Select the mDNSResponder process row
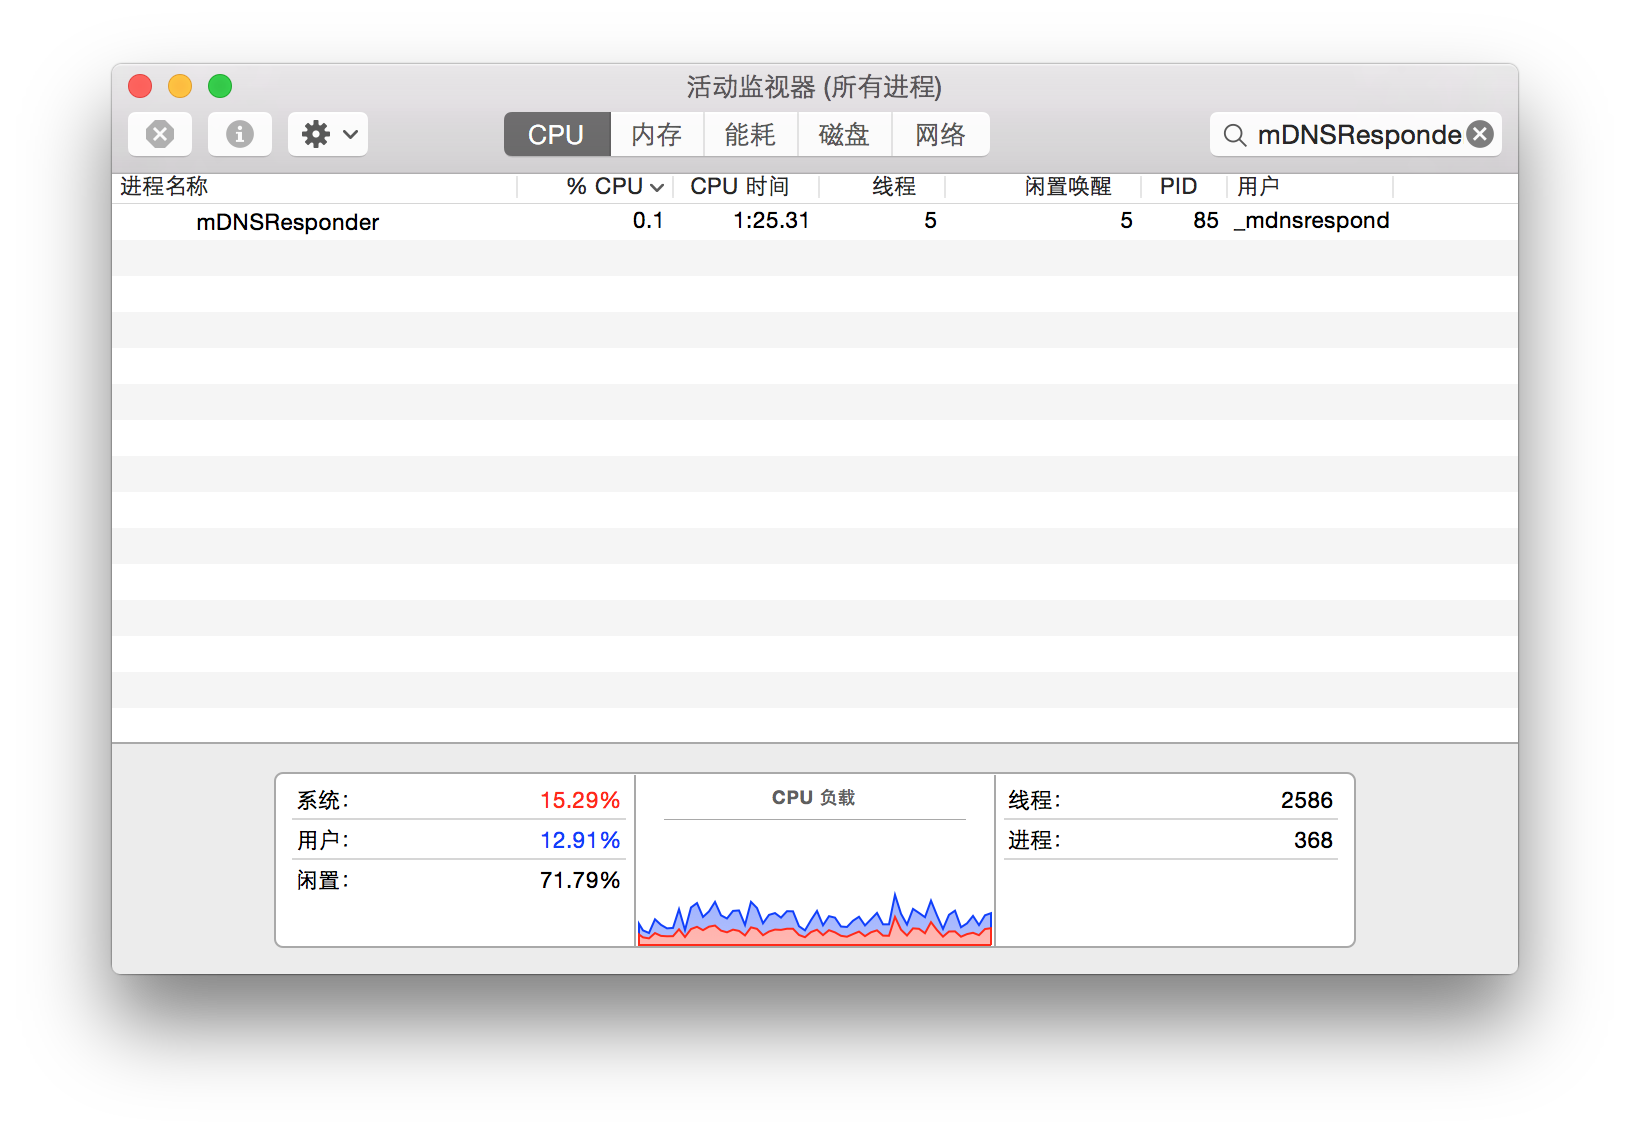The width and height of the screenshot is (1630, 1134). [x=815, y=221]
